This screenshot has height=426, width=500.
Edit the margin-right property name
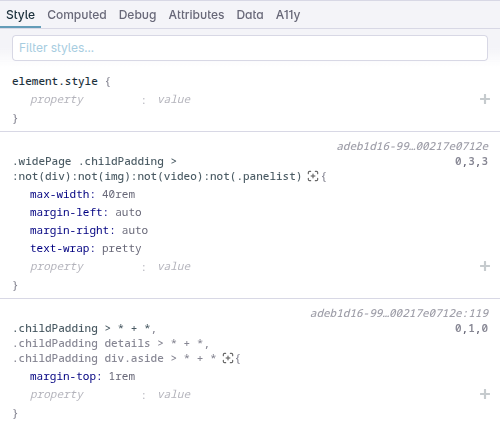69,230
